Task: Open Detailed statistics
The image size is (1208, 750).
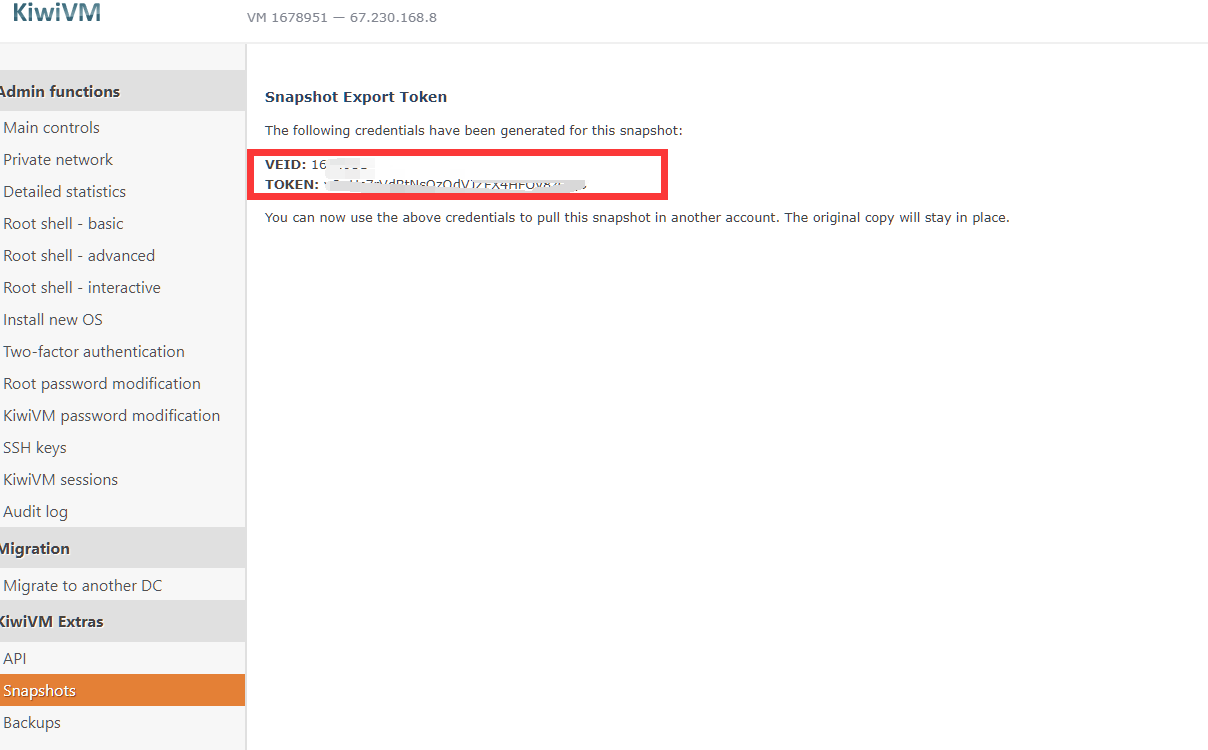Action: [65, 192]
